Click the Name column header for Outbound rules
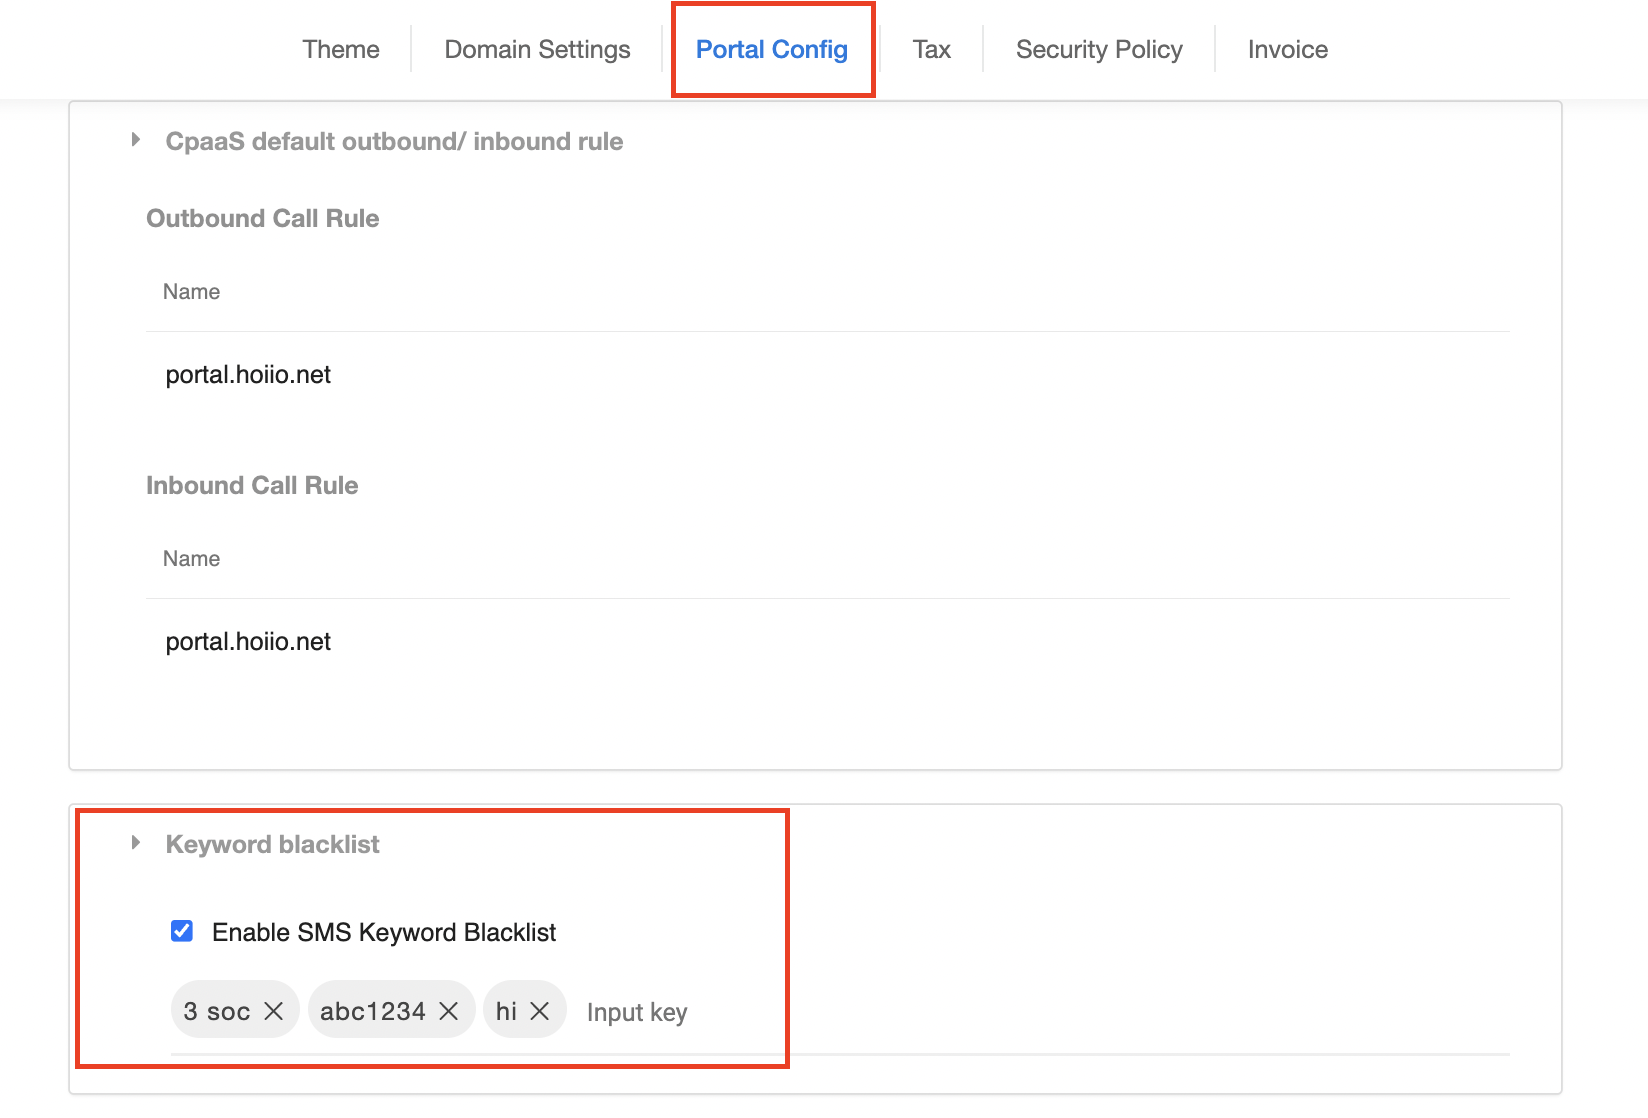The width and height of the screenshot is (1648, 1118). point(191,292)
